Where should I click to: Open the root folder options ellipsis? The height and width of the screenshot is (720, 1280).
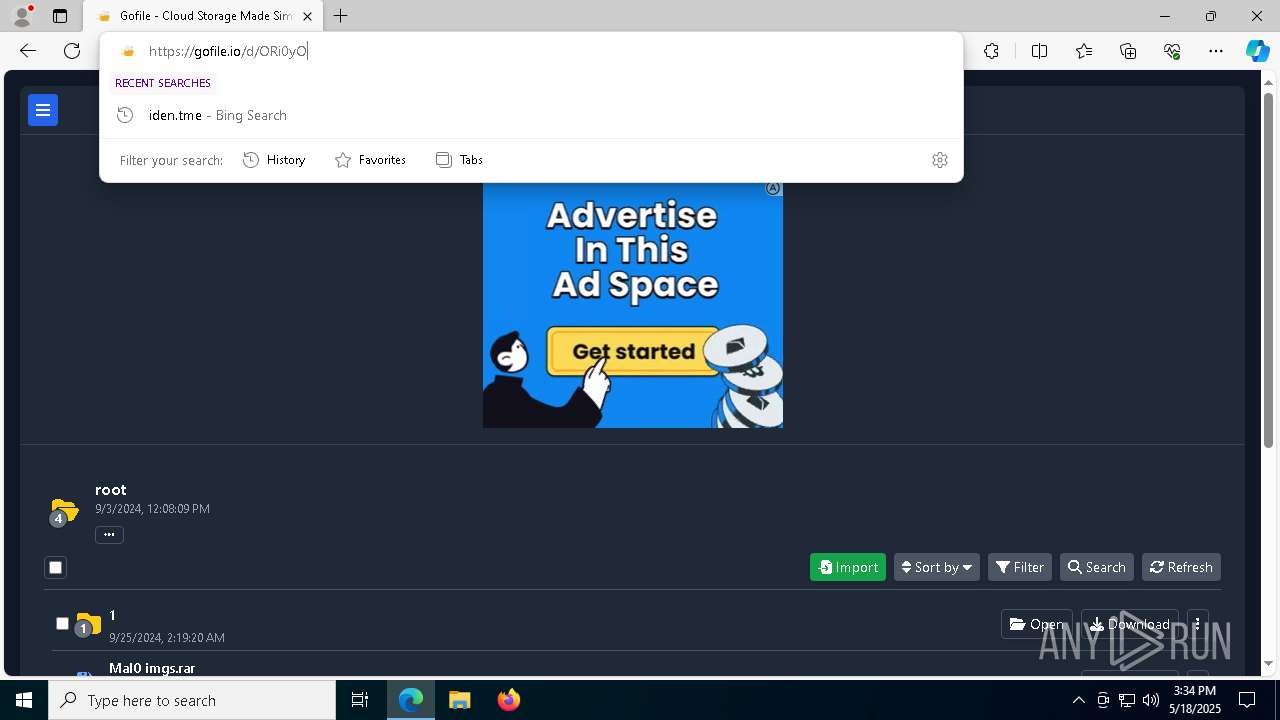(x=109, y=534)
